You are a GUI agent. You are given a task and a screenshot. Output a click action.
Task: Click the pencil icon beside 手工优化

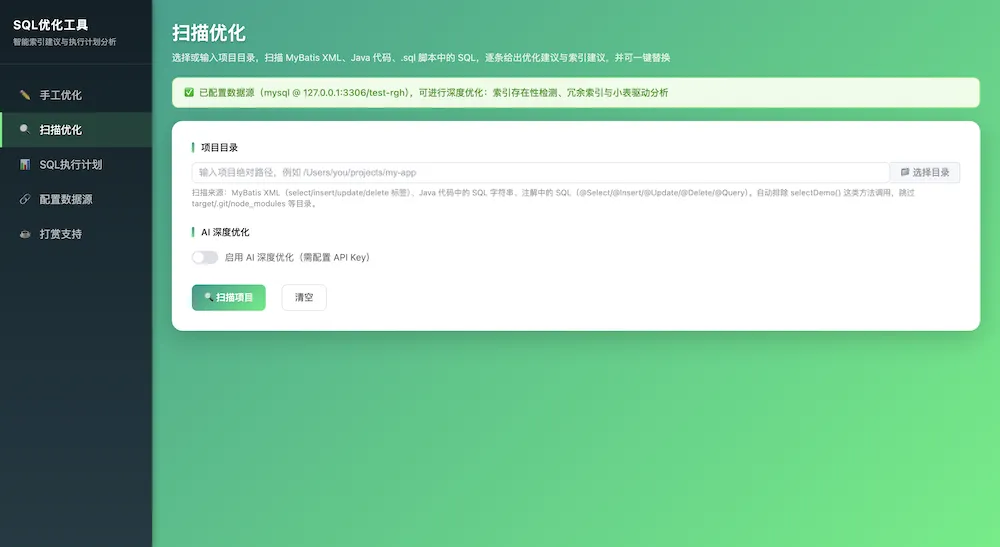25,95
